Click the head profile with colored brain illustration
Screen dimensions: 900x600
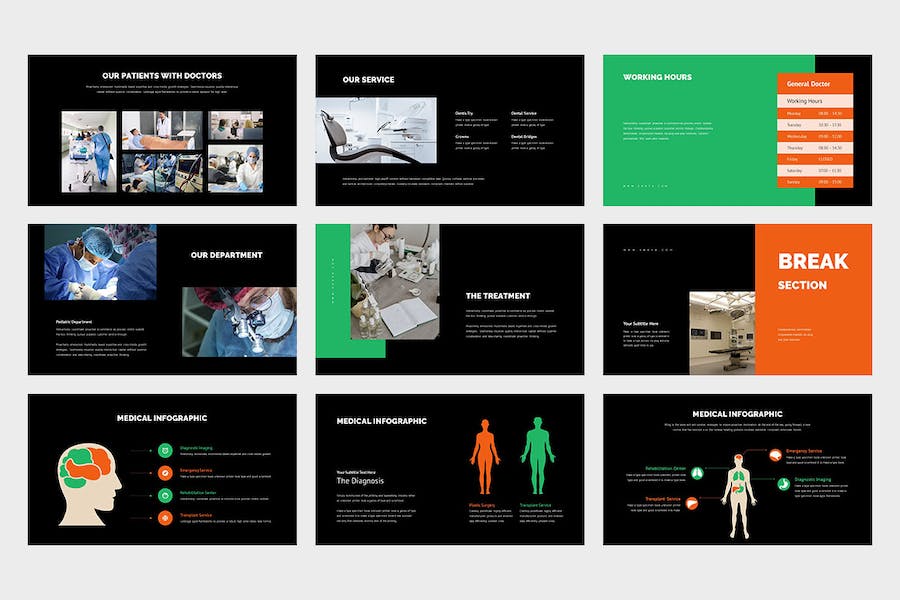90,485
